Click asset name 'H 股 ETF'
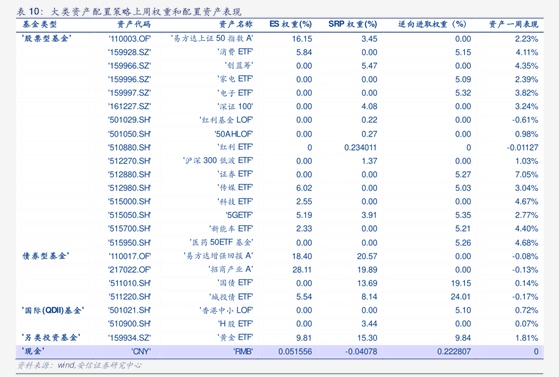Image resolution: width=559 pixels, height=377 pixels. [235, 324]
